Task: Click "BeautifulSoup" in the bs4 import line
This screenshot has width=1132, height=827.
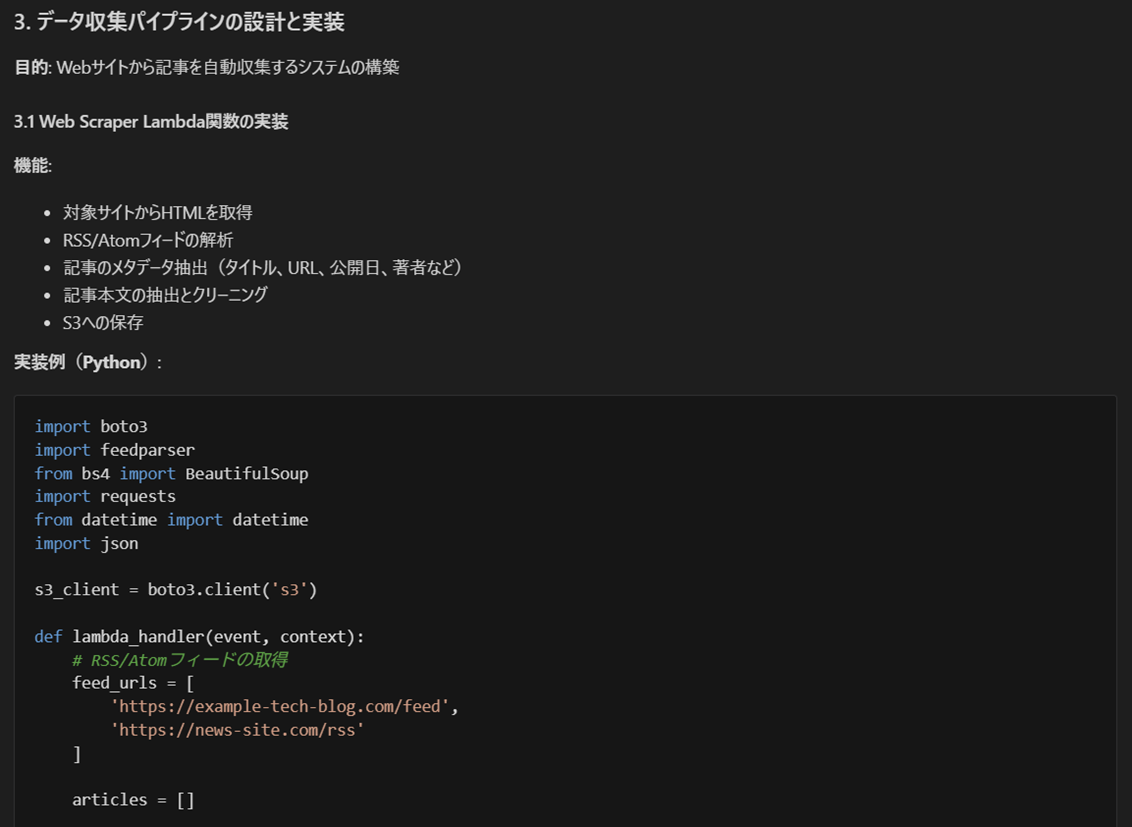Action: point(246,473)
